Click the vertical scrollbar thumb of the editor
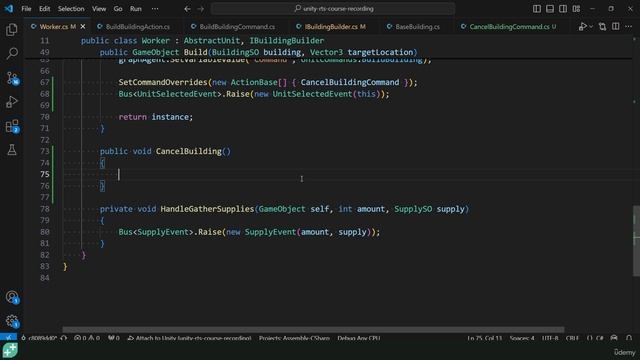Viewport: 640px width, 360px height. 636,241
